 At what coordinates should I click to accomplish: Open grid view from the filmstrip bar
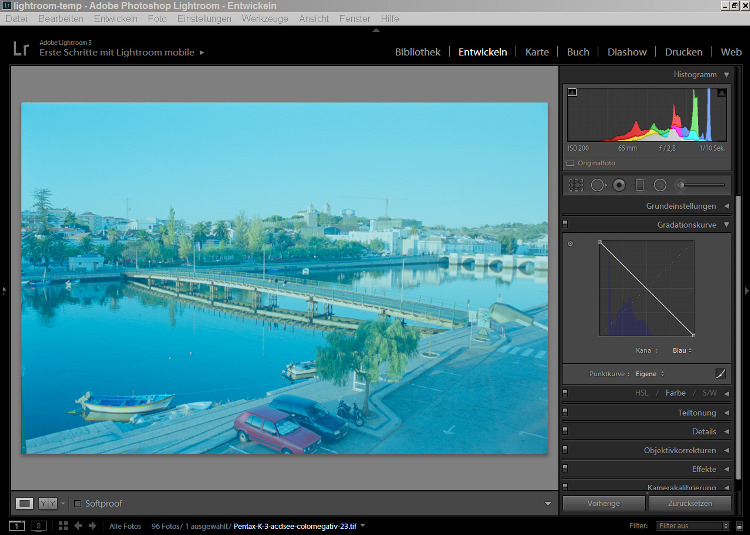(64, 525)
